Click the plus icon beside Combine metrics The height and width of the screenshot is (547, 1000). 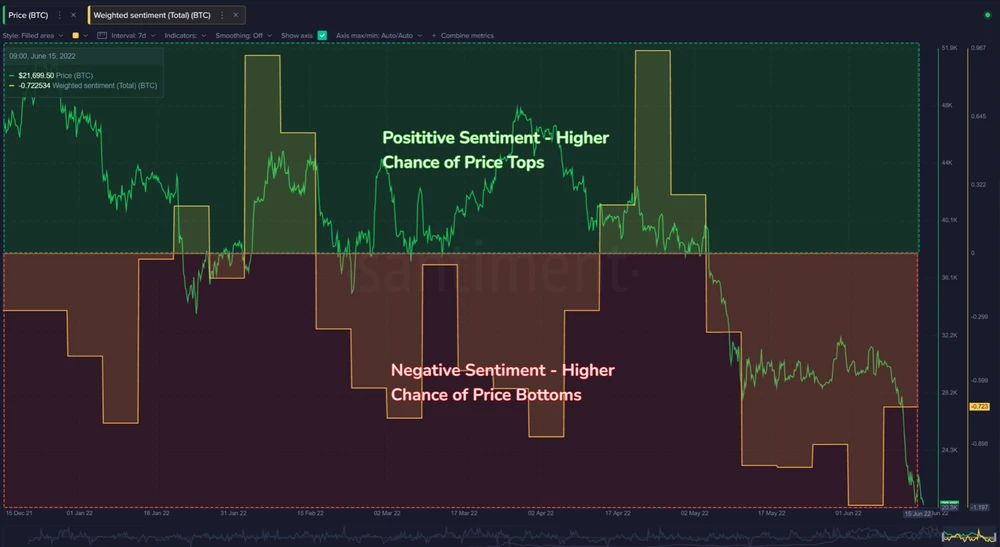click(x=434, y=36)
